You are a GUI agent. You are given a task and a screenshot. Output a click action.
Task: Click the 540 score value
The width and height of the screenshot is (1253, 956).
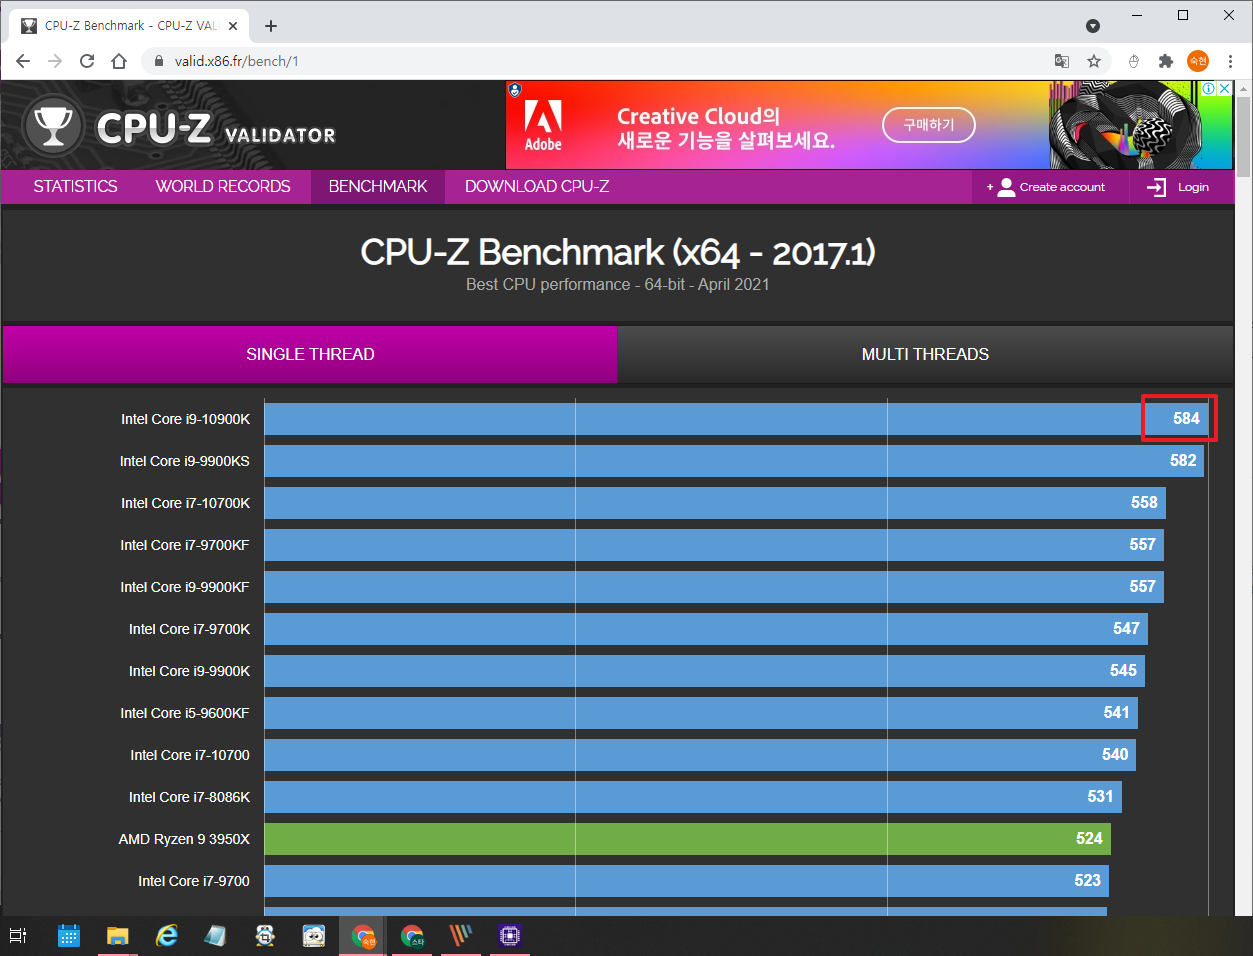coord(1115,755)
